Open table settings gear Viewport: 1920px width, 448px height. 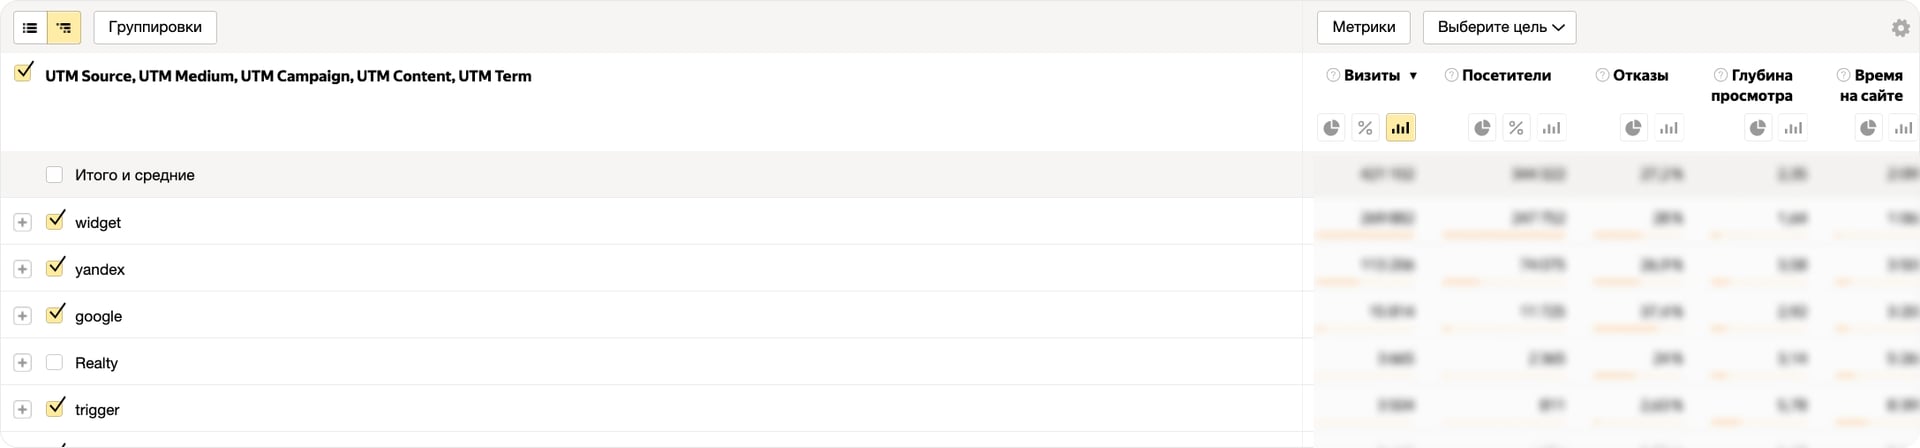click(1900, 28)
